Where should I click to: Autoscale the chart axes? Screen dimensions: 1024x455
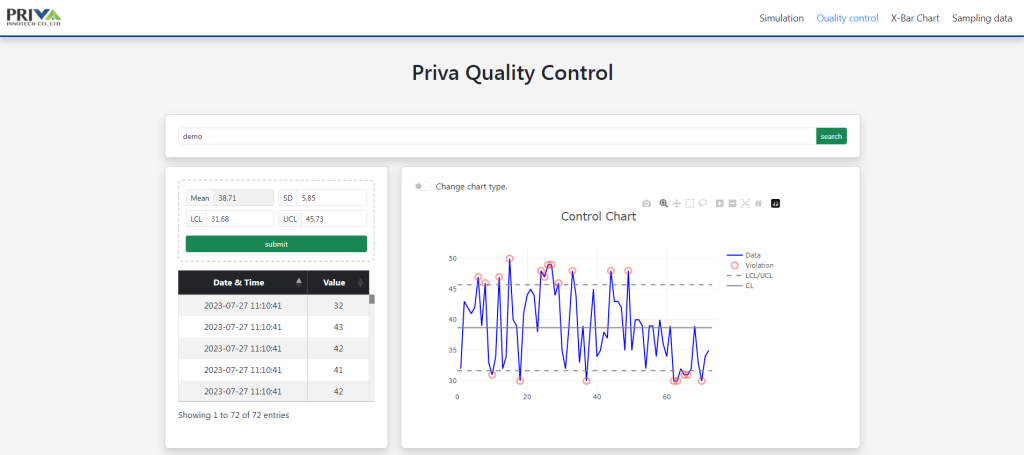pyautogui.click(x=746, y=203)
